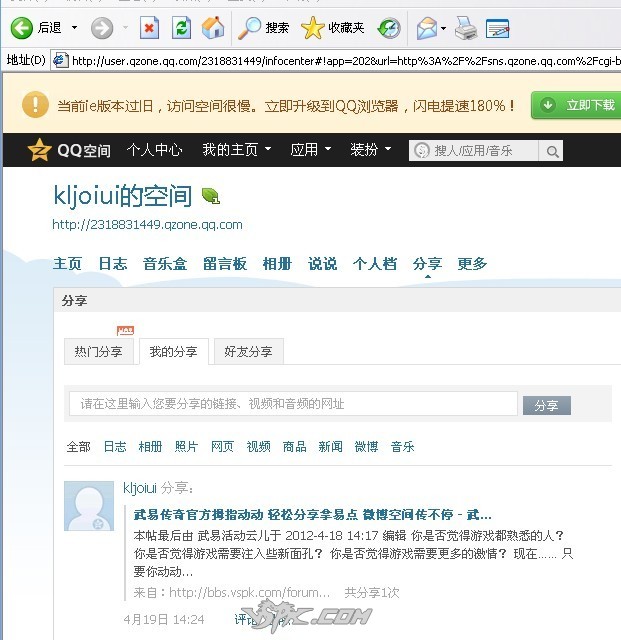Click the Mail envelope icon

[x=427, y=28]
